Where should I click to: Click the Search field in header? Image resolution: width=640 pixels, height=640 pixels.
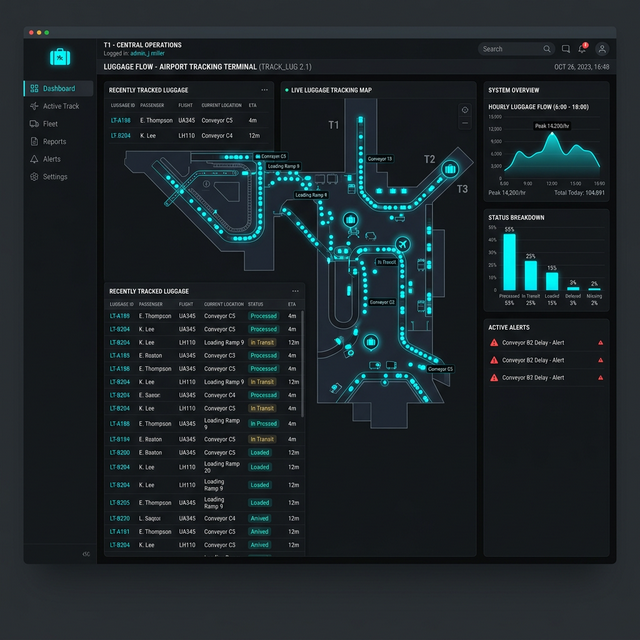[512, 49]
